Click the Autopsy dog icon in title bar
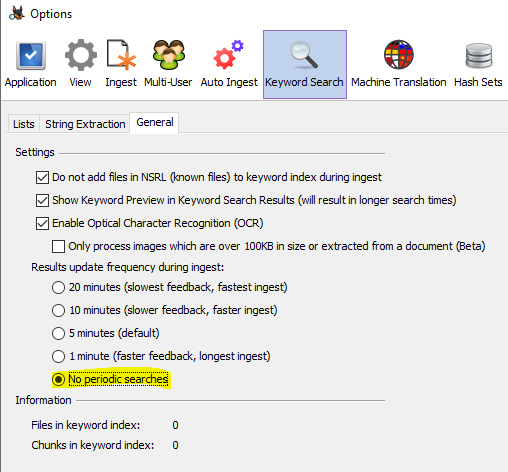 coord(17,13)
